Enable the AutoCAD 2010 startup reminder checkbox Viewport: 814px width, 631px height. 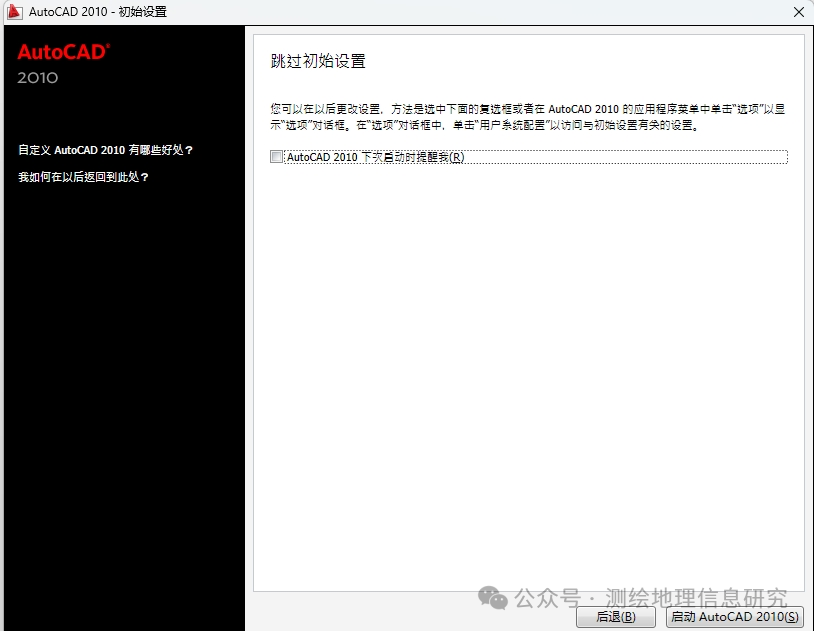click(275, 156)
